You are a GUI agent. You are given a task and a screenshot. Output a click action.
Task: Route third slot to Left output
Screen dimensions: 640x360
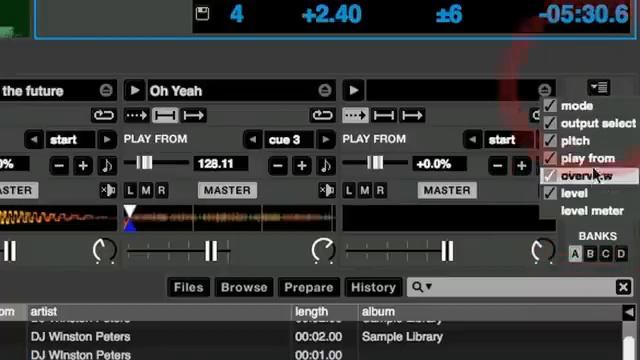pyautogui.click(x=349, y=191)
